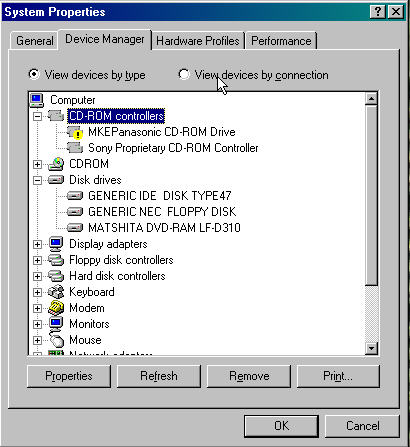Switch to the Hardware Profiles tab
This screenshot has height=447, width=410.
tap(198, 41)
